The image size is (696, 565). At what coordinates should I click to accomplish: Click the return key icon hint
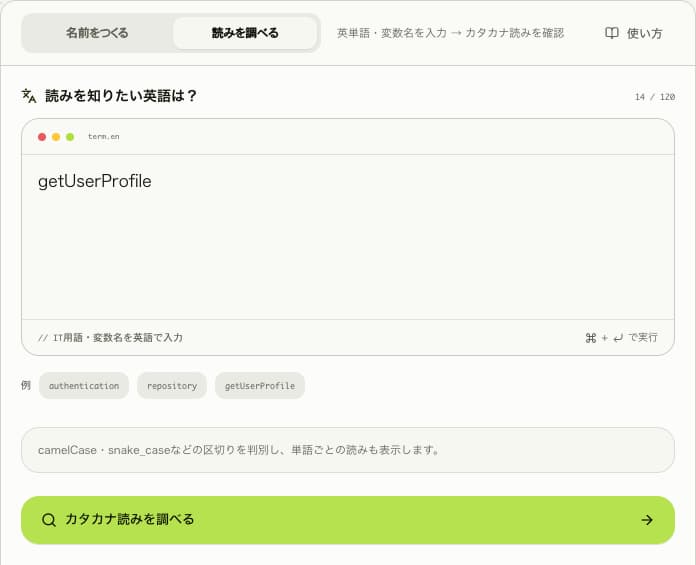[618, 338]
